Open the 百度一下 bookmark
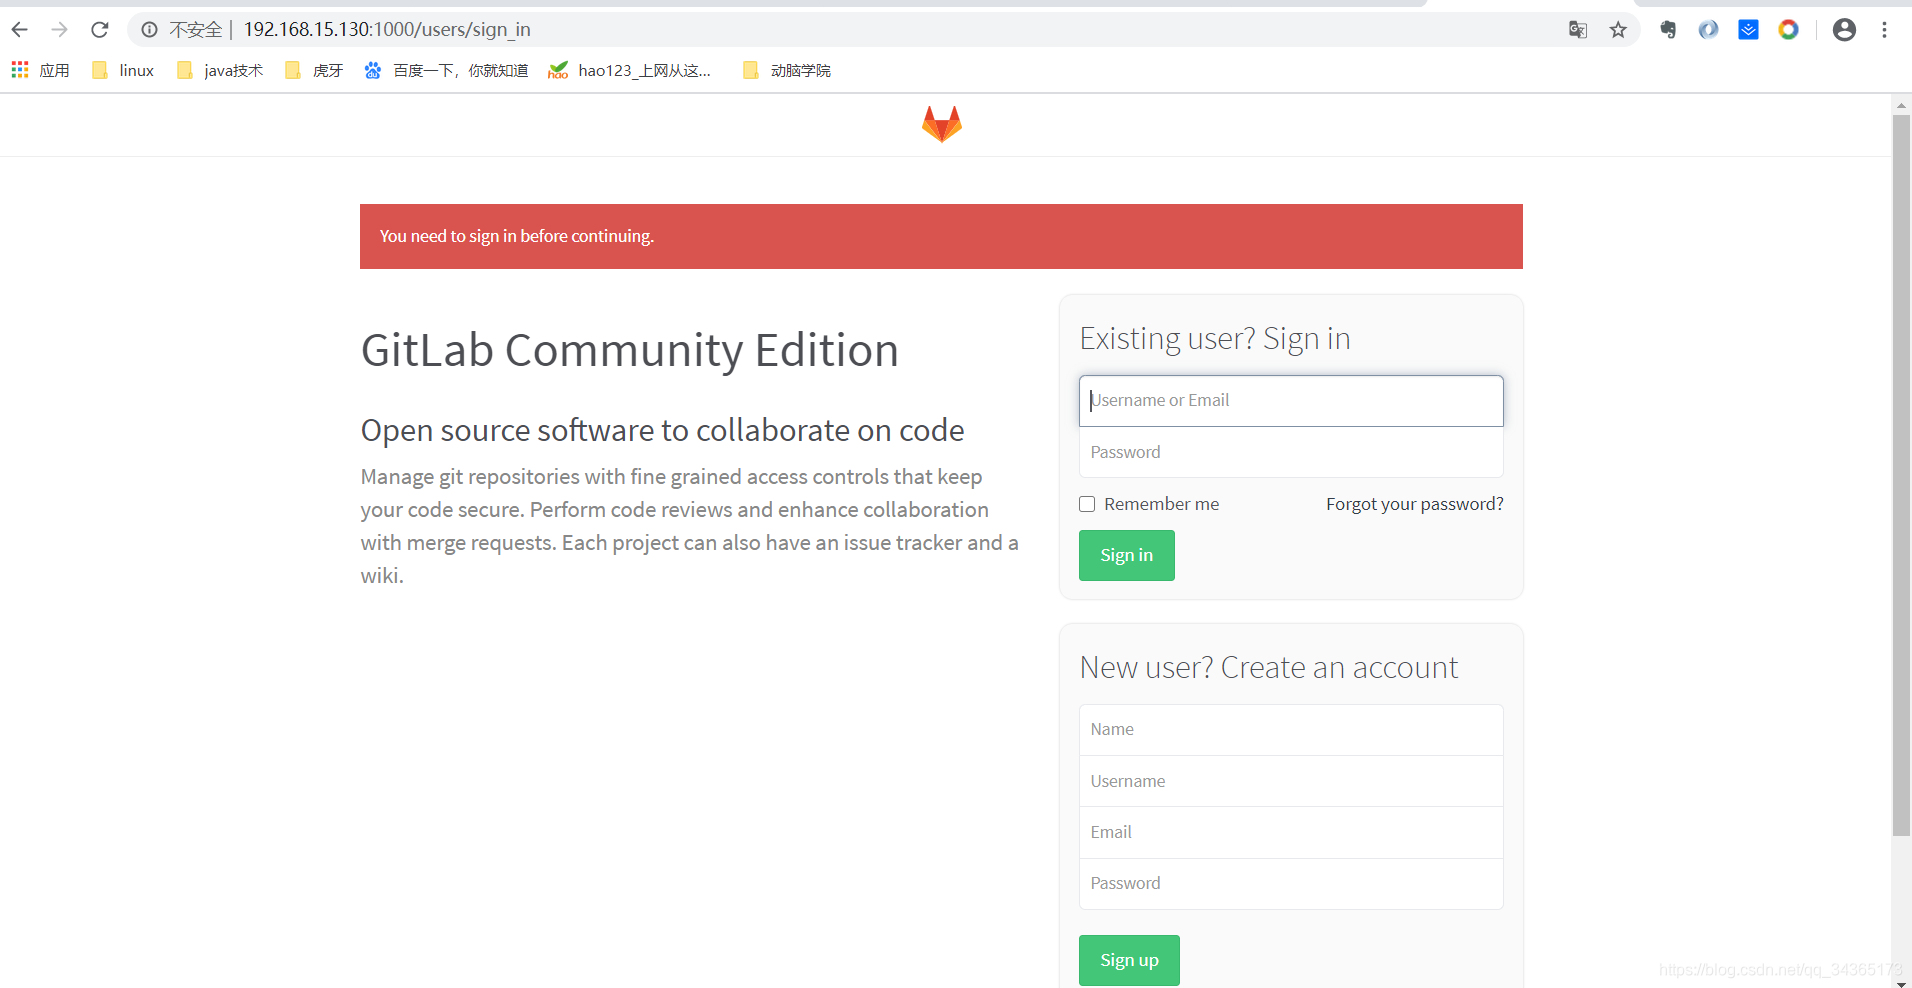 click(446, 70)
